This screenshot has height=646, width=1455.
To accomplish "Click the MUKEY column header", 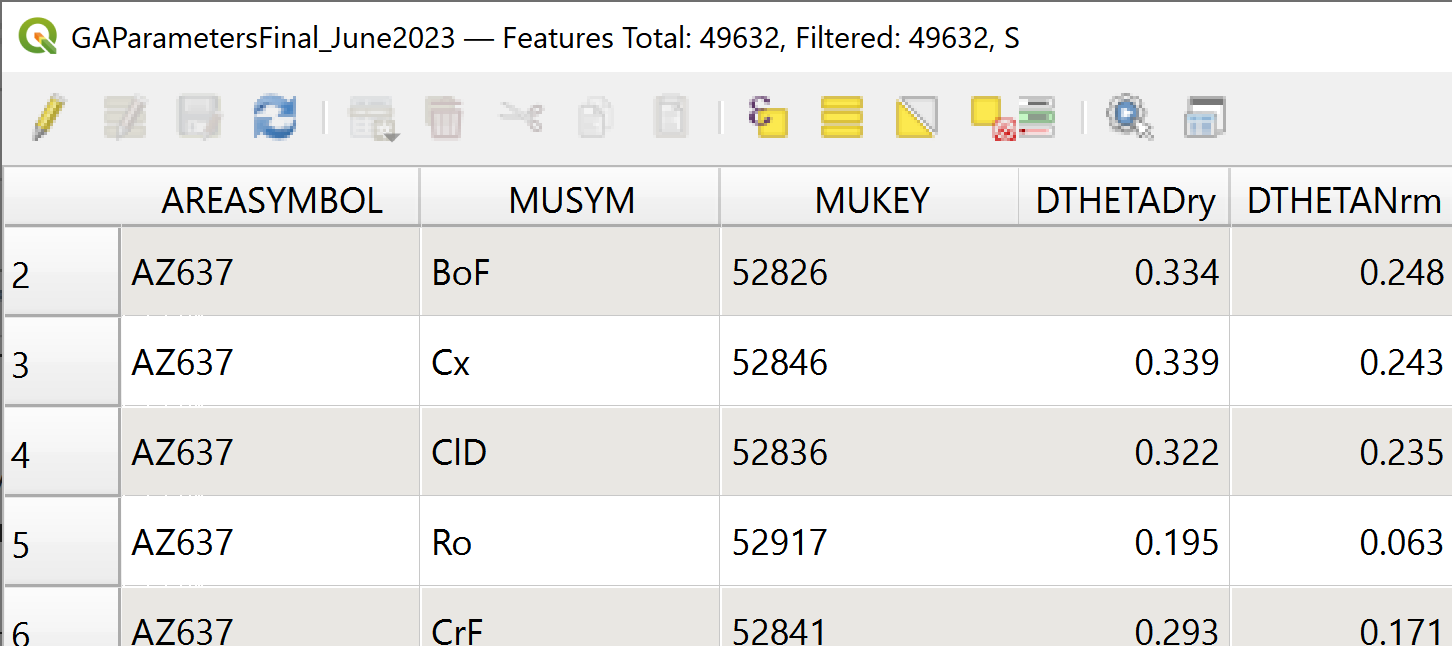I will coord(871,201).
